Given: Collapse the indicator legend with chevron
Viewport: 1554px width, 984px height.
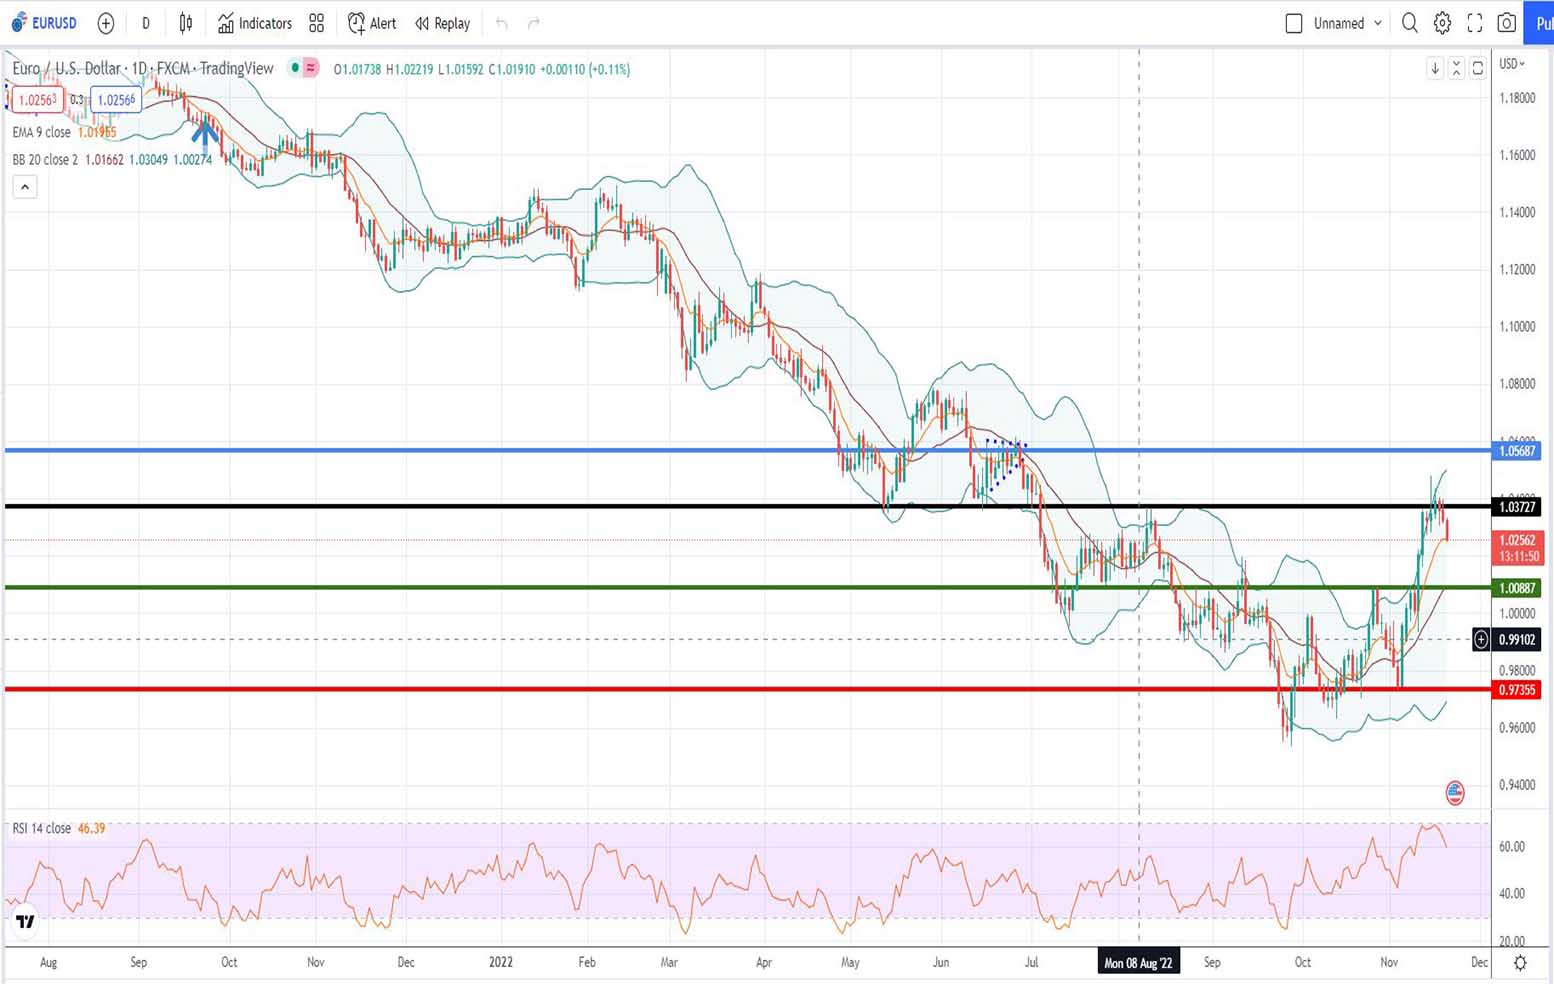Looking at the screenshot, I should 25,186.
